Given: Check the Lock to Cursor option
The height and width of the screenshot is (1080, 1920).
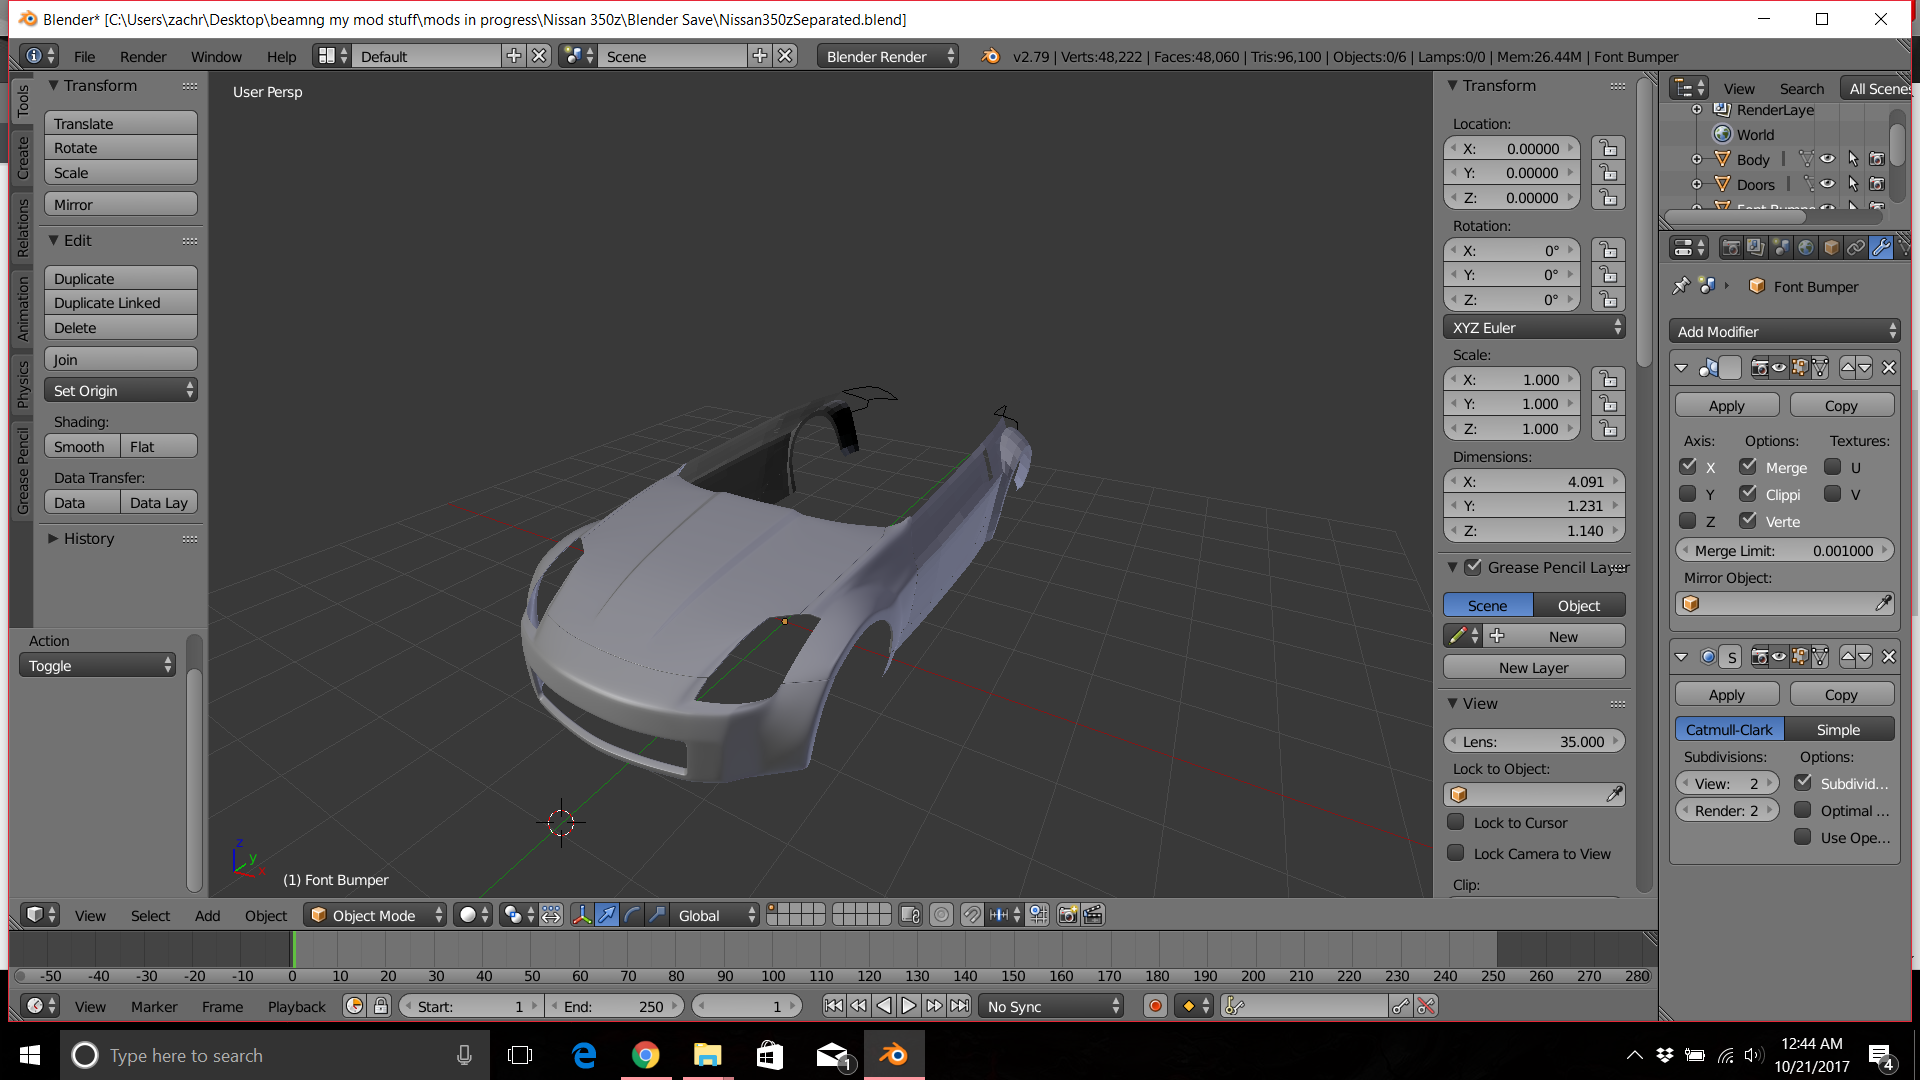Looking at the screenshot, I should click(x=1456, y=822).
